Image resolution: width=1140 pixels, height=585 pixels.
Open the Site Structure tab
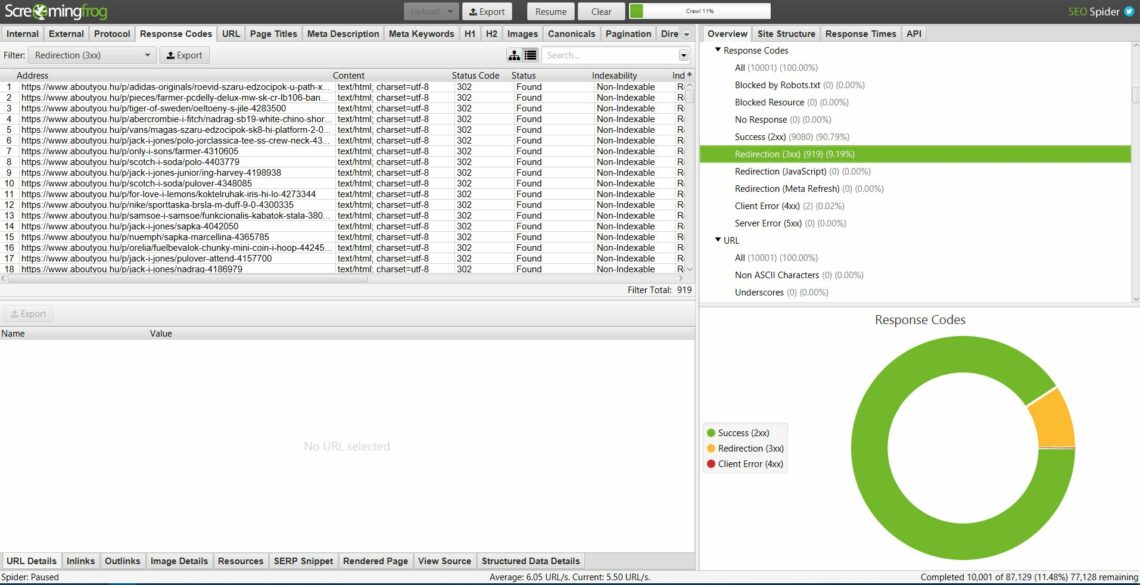(786, 34)
